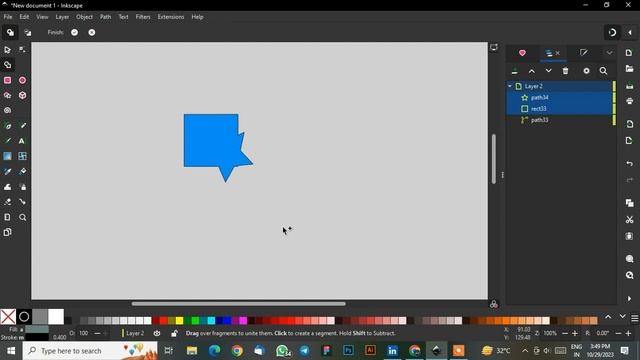This screenshot has height=360, width=640.
Task: Switch to the heart-icon dock tab
Action: [x=522, y=53]
